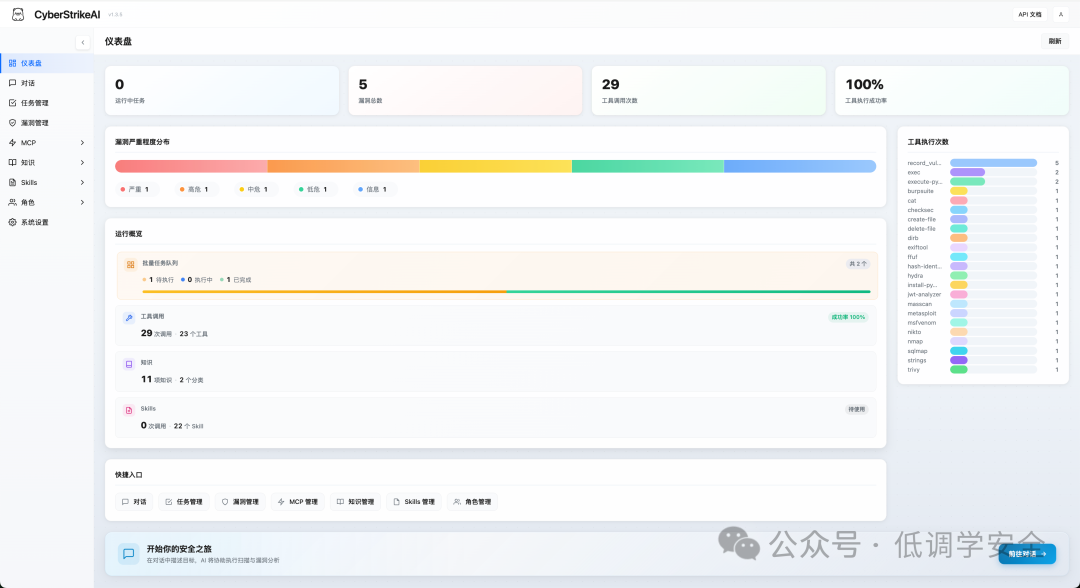This screenshot has width=1080, height=588.
Task: Open 漏洞管理 in the sidebar
Action: [x=47, y=123]
